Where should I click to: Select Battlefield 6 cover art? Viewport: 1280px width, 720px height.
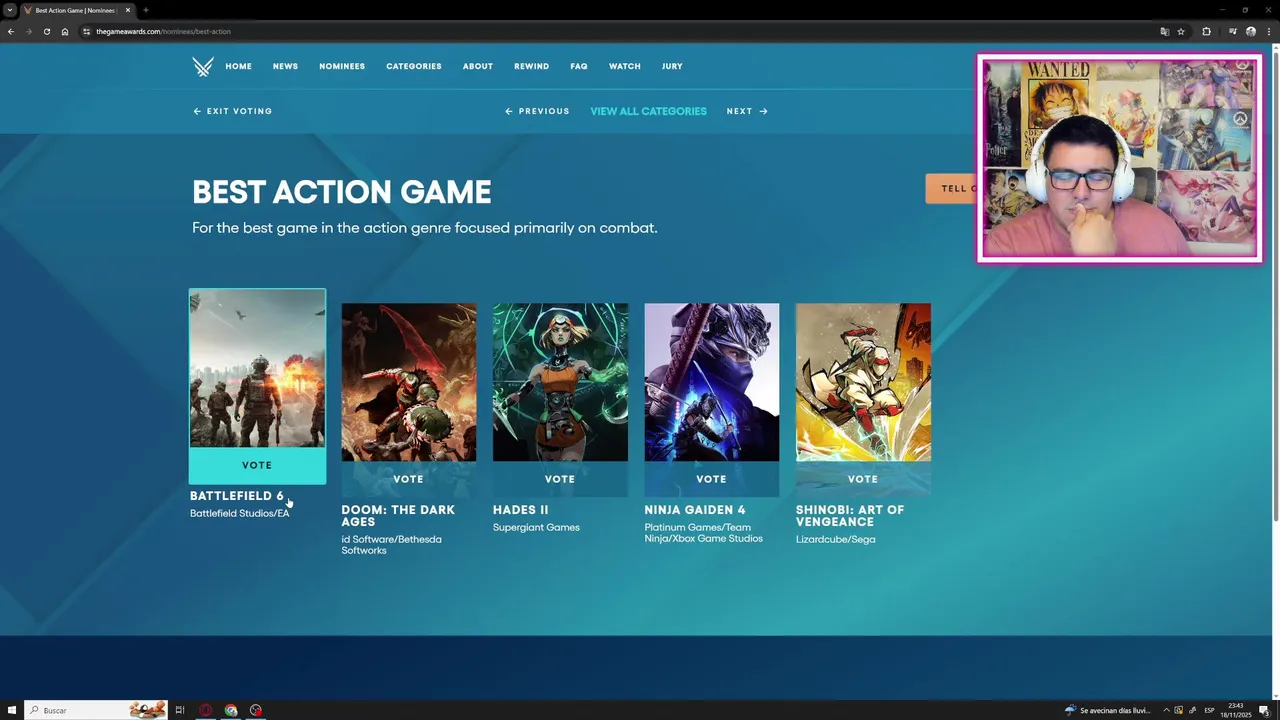tap(257, 368)
